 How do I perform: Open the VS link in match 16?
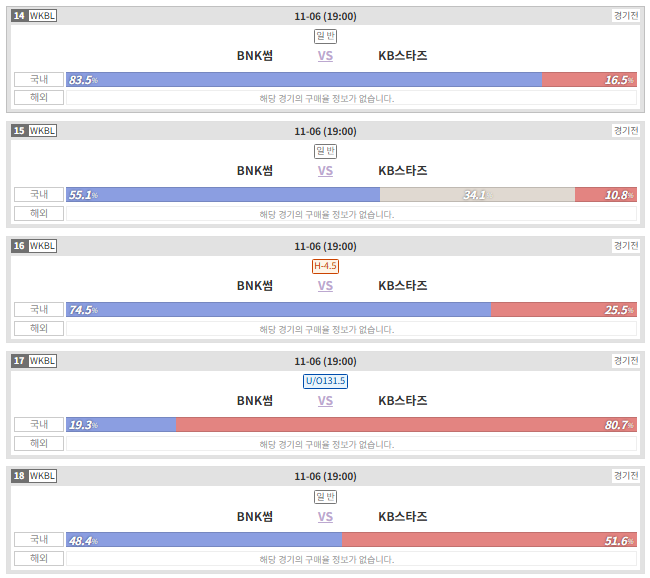(325, 286)
